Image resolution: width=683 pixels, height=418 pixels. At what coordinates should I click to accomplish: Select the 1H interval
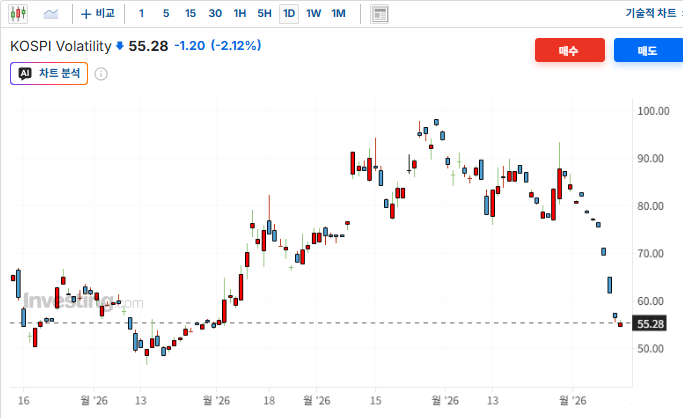coord(240,13)
